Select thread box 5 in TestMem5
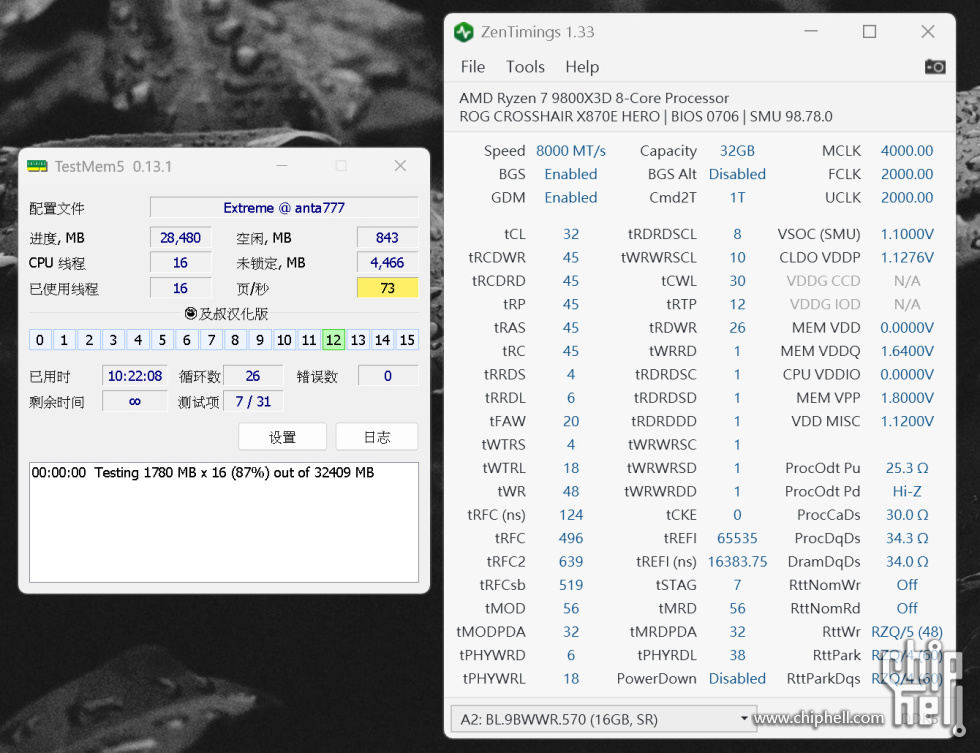The width and height of the screenshot is (980, 753). 162,340
